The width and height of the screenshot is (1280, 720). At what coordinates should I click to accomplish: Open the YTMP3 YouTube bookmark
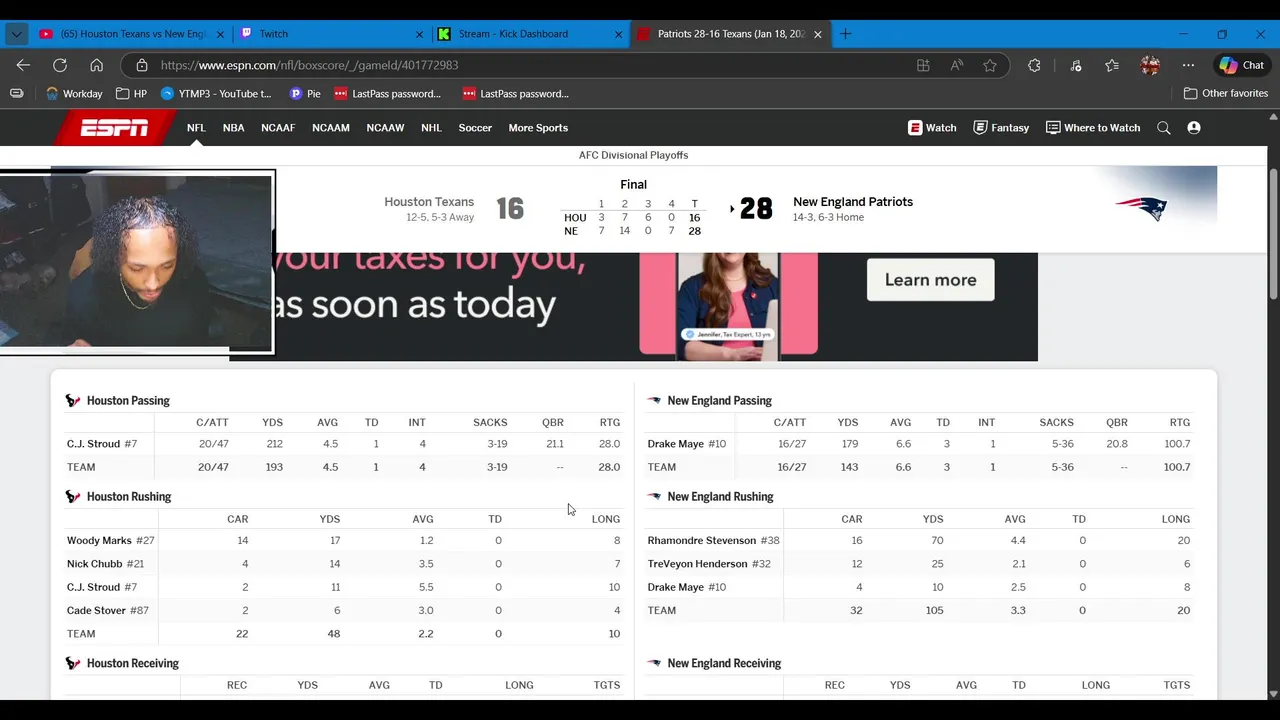pyautogui.click(x=216, y=93)
